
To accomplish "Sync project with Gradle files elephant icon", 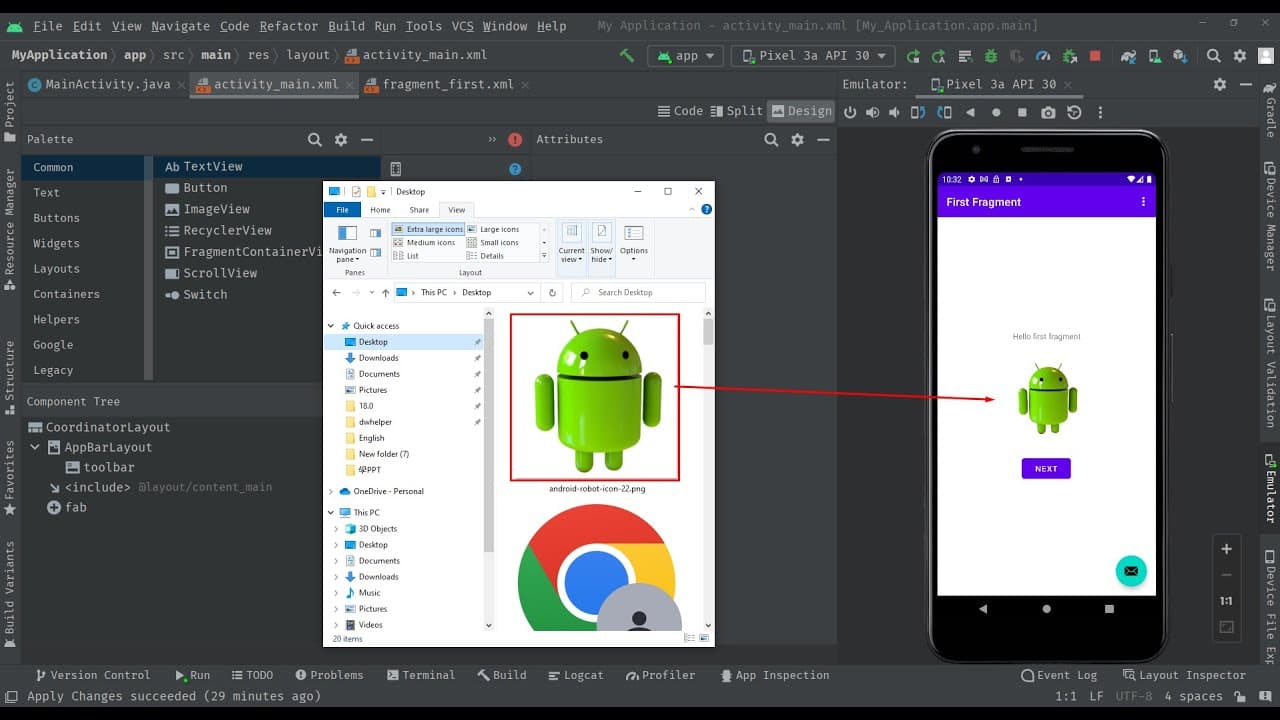I will [x=1129, y=56].
